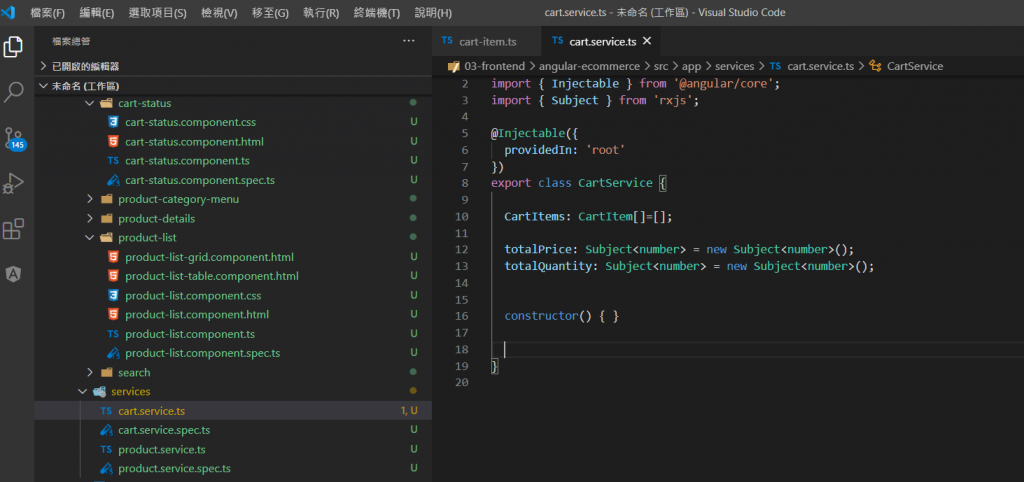
Task: Collapse the services folder
Action: point(130,391)
